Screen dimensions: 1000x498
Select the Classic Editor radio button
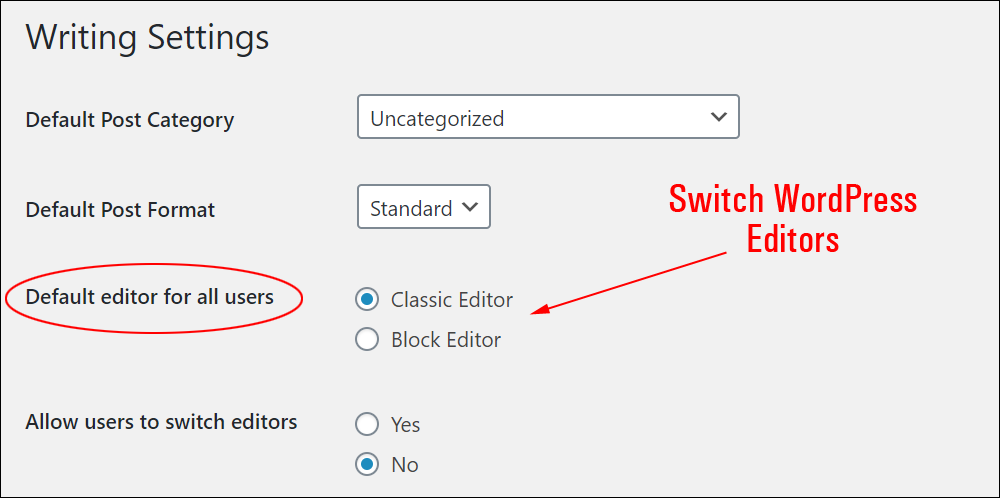pyautogui.click(x=367, y=299)
